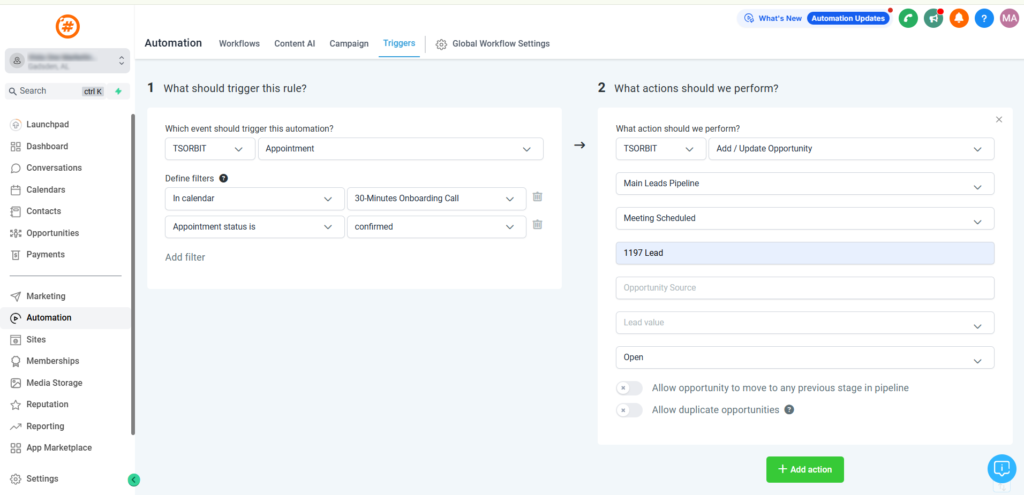This screenshot has height=495, width=1024.
Task: Open the orange notifications bell
Action: (x=959, y=18)
